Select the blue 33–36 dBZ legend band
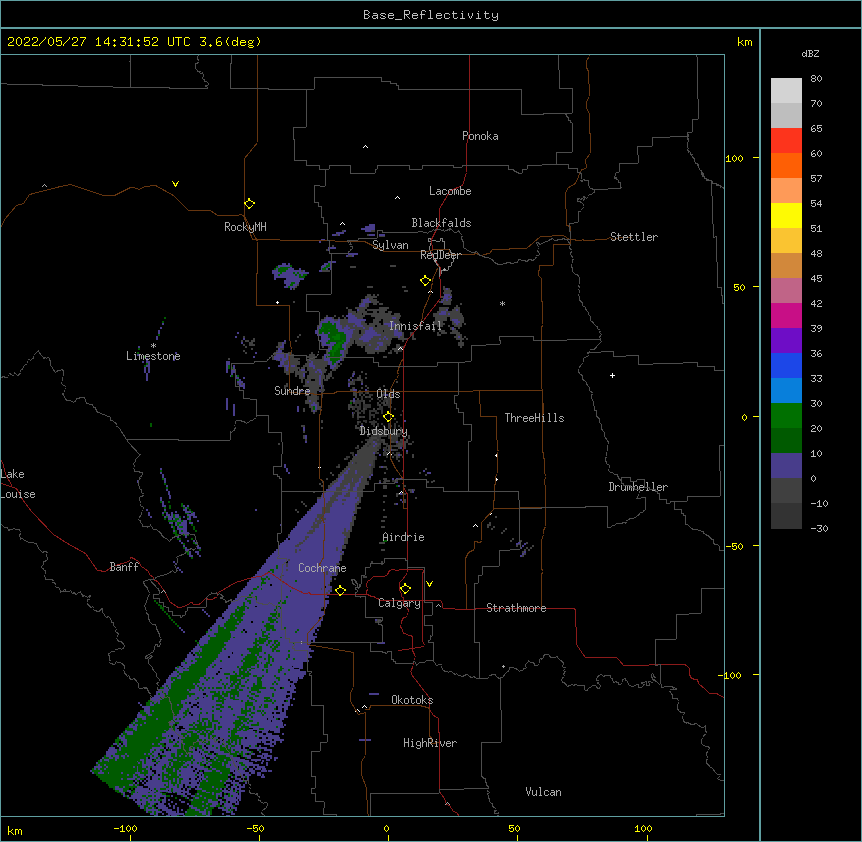 (786, 365)
